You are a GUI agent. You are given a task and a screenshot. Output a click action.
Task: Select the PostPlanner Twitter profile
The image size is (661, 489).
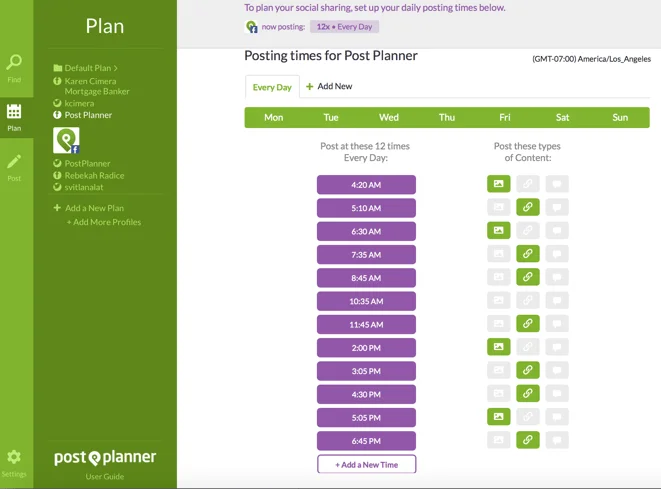[82, 164]
